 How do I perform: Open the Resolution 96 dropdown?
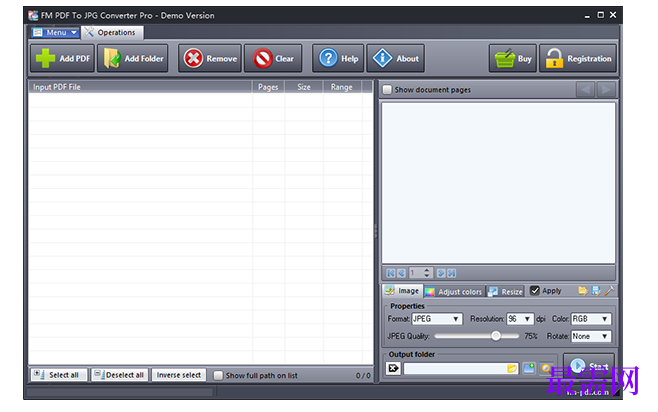coord(520,319)
